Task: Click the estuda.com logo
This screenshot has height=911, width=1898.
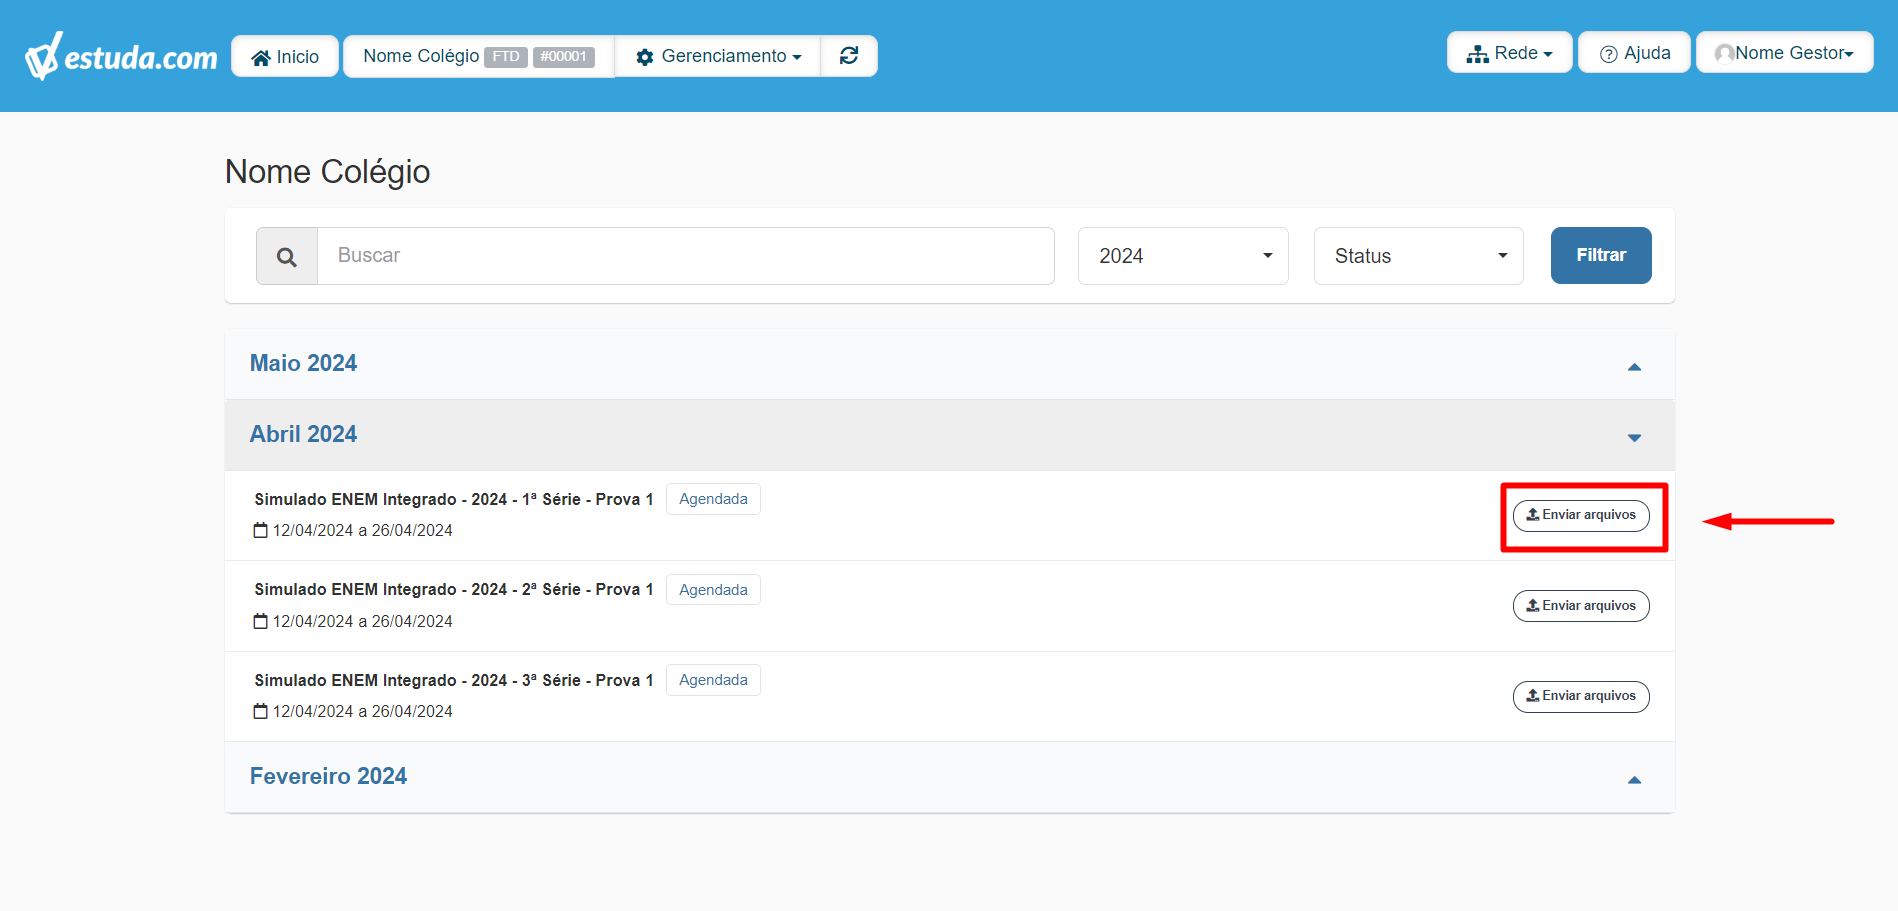Action: click(121, 56)
